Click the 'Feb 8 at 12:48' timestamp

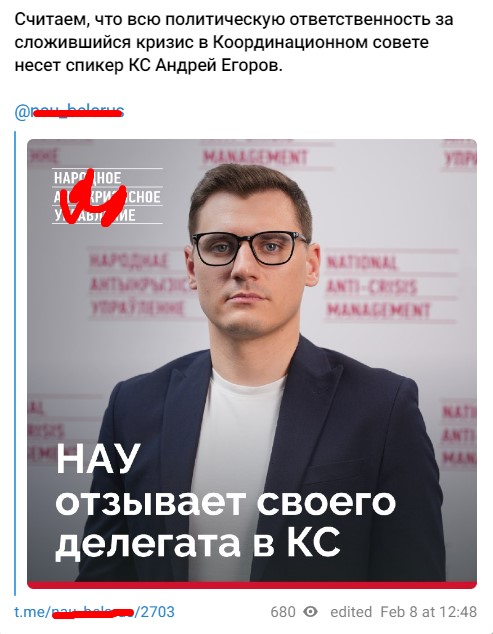tap(429, 612)
